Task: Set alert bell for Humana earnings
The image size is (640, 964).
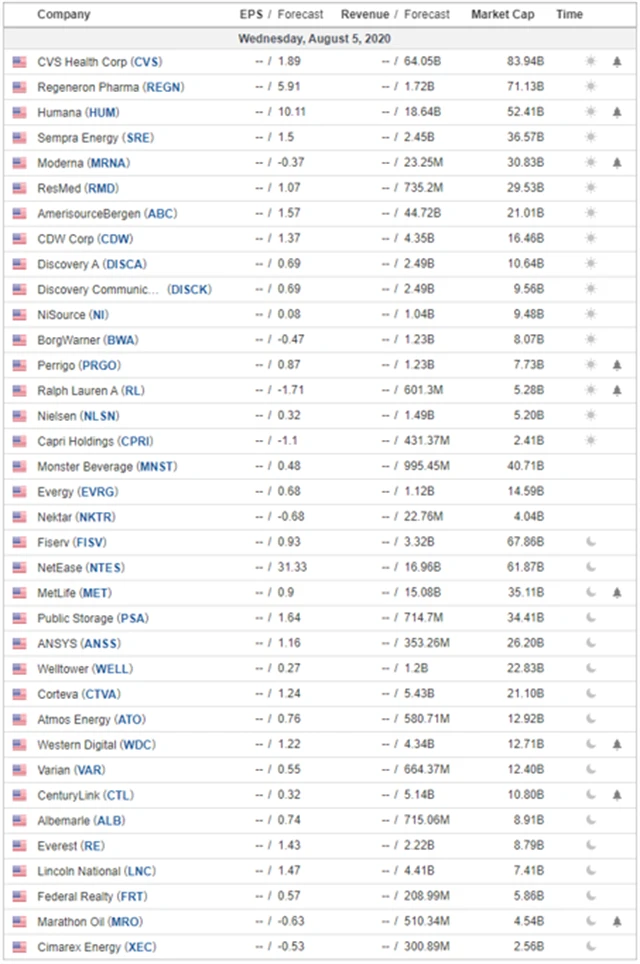Action: click(x=617, y=112)
